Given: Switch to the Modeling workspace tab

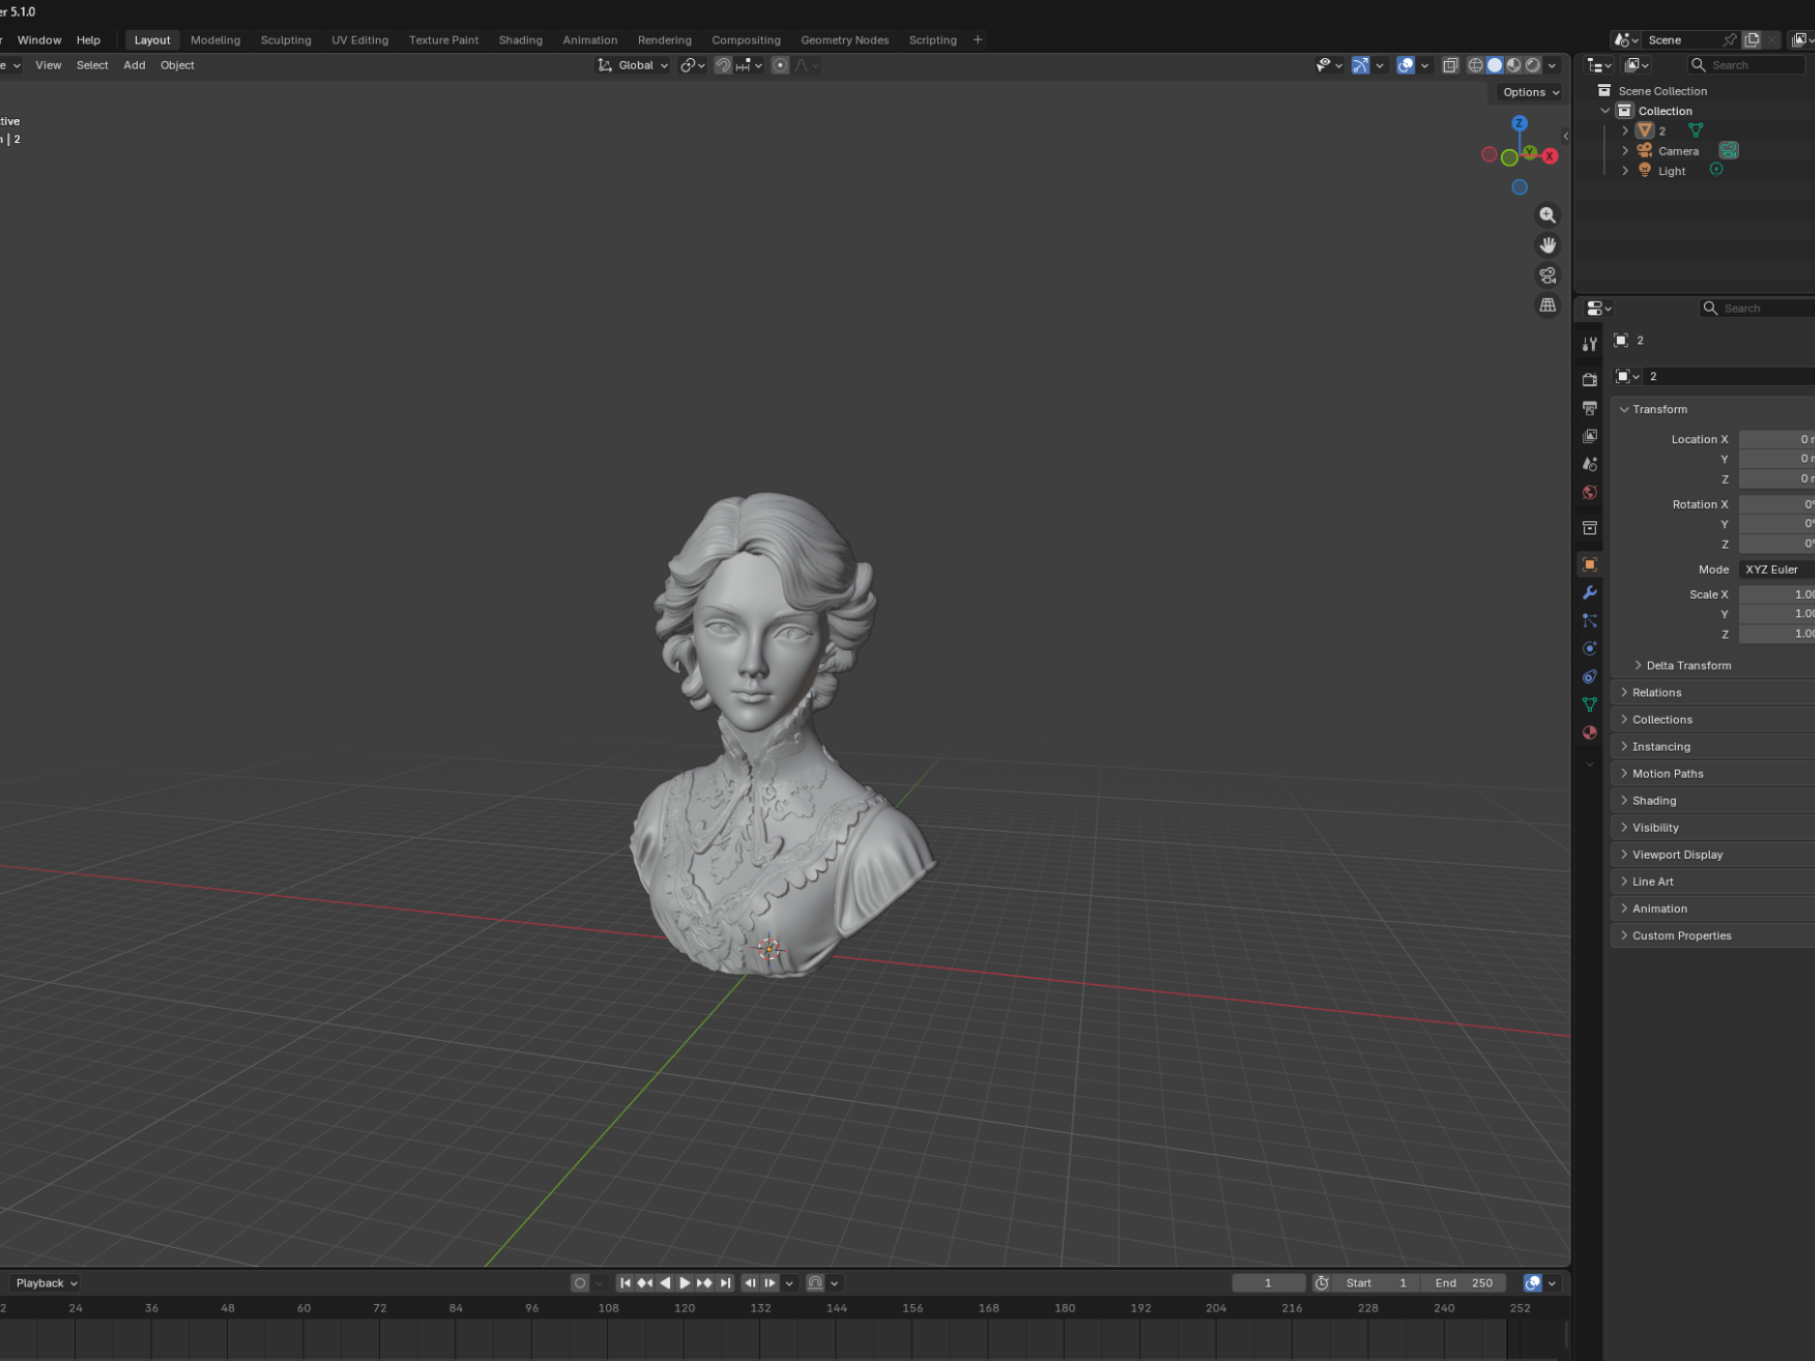Looking at the screenshot, I should click(x=215, y=40).
